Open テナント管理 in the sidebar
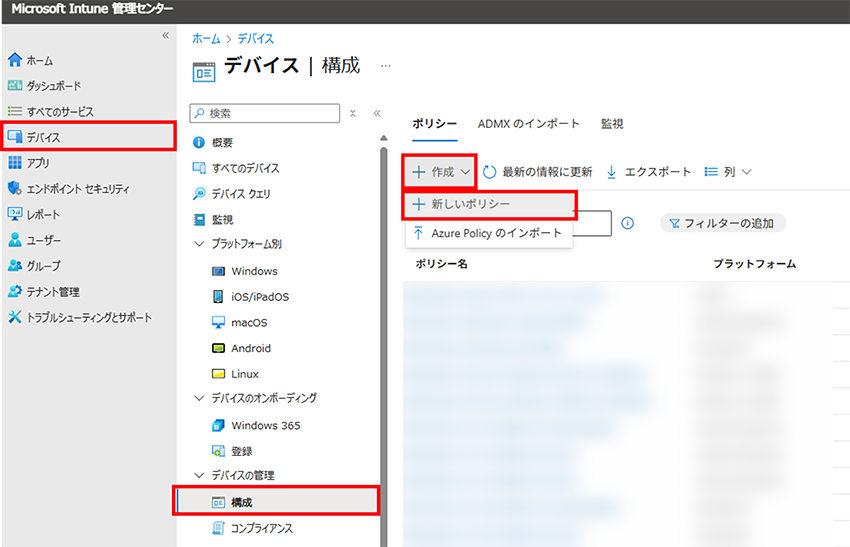The image size is (850, 547). click(x=43, y=292)
